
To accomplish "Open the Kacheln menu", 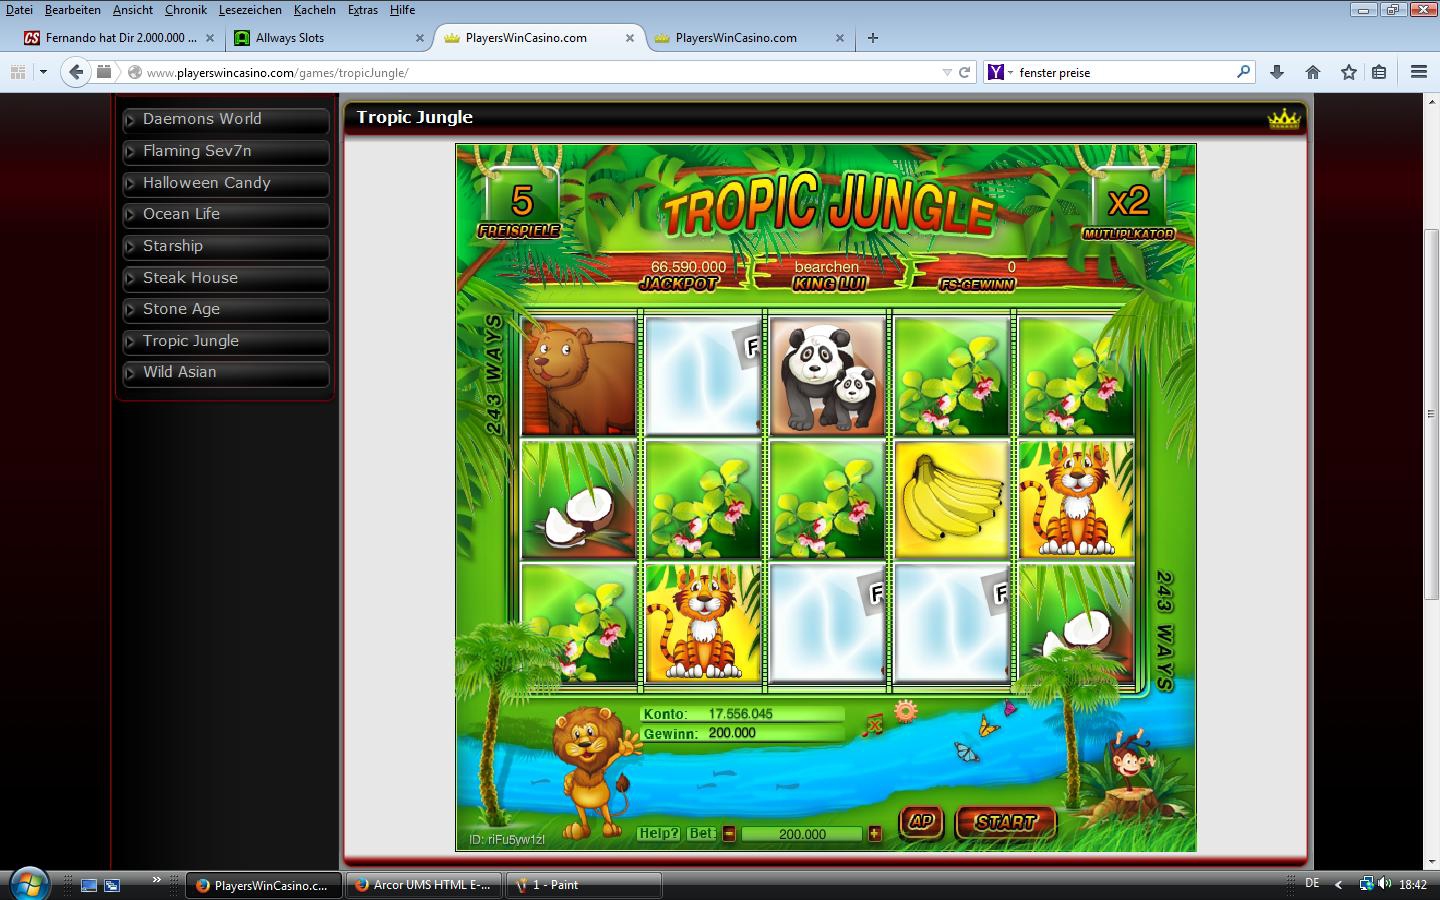I will click(x=315, y=9).
